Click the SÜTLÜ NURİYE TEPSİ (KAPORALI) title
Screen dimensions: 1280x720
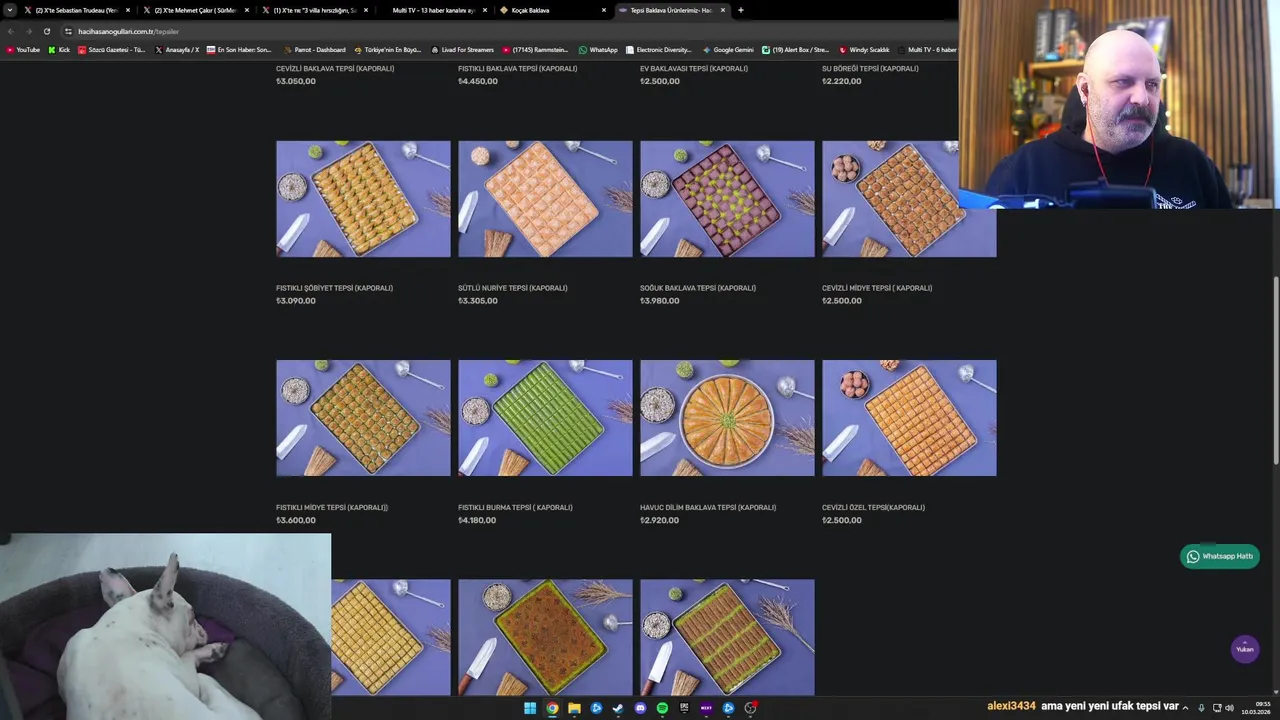click(x=512, y=288)
